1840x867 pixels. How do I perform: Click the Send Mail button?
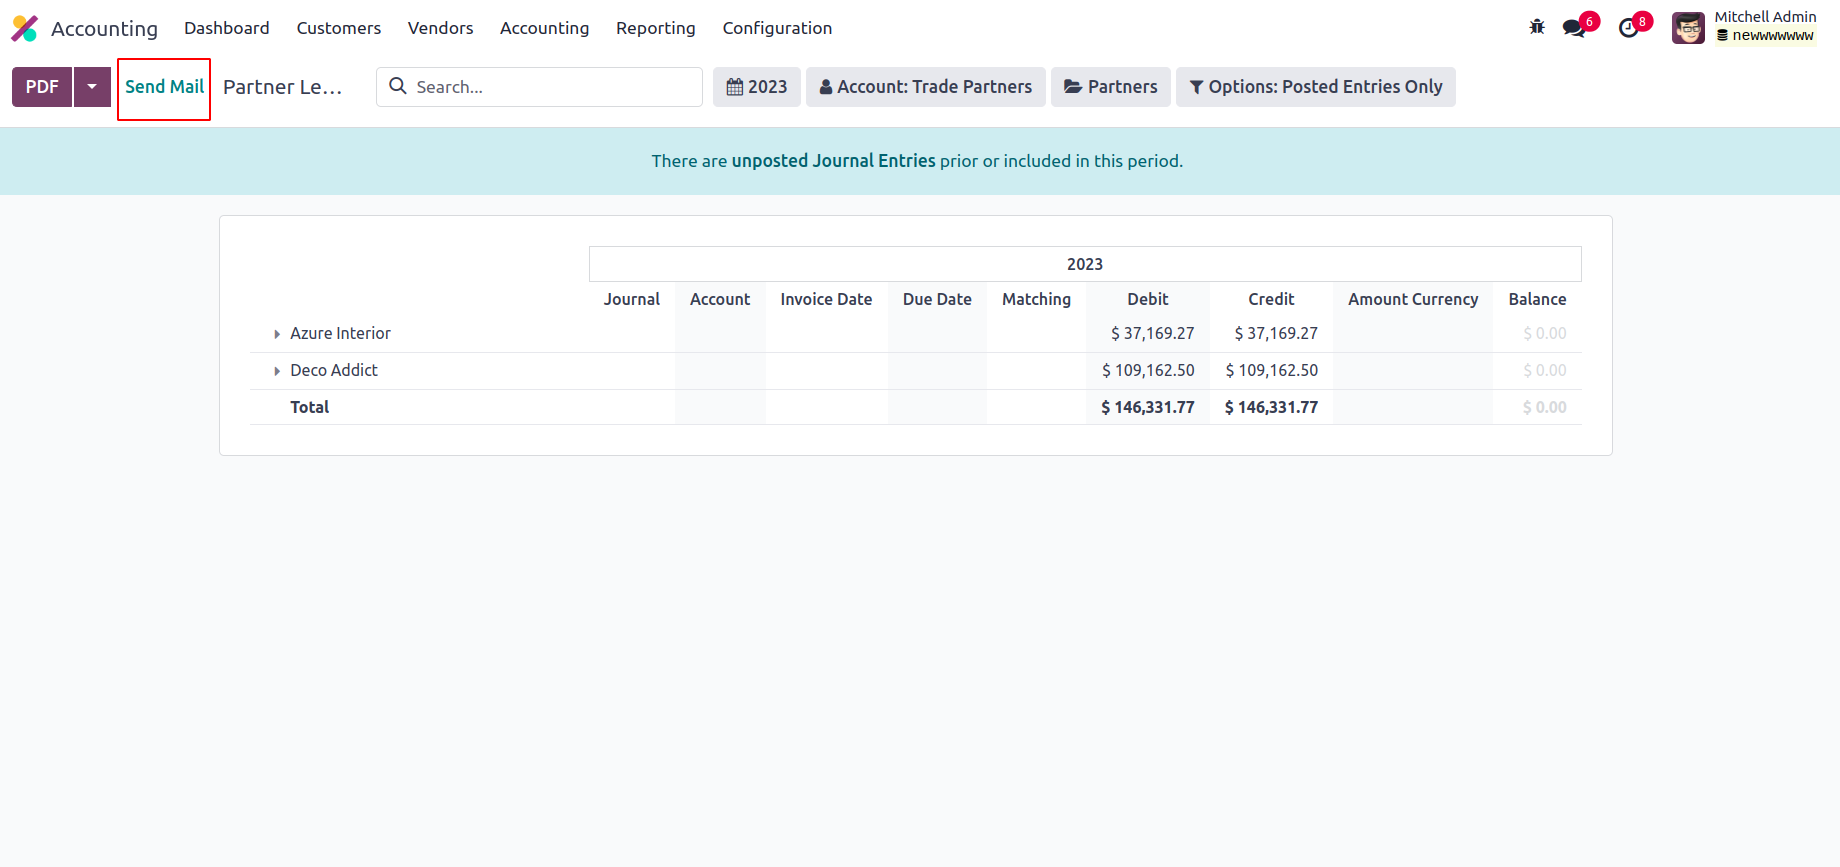(164, 87)
